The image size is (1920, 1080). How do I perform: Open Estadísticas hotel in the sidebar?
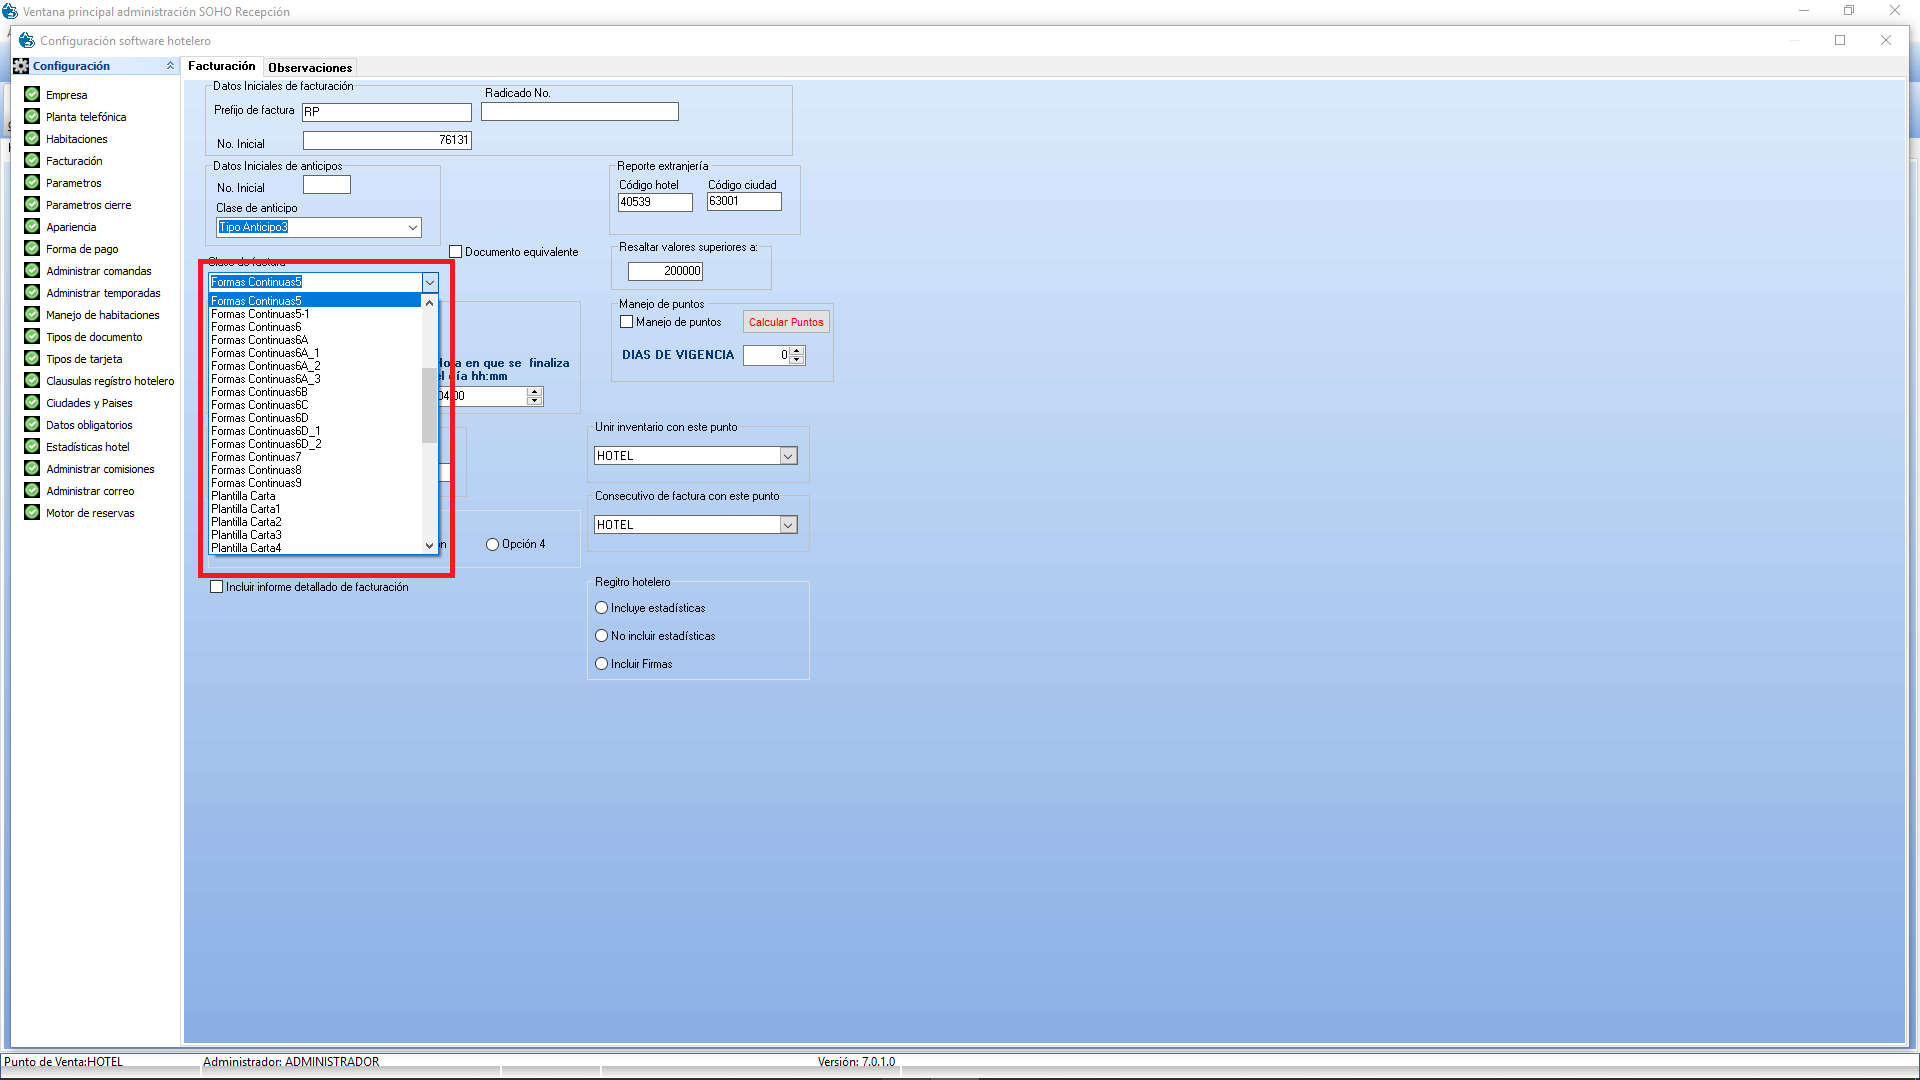pos(88,447)
